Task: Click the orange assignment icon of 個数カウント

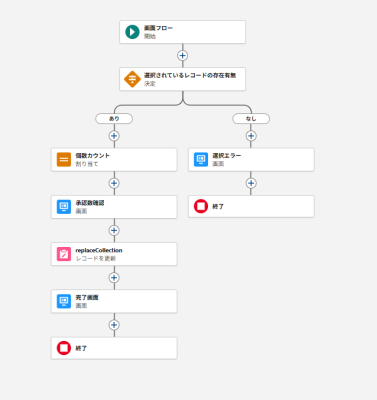Action: click(x=64, y=160)
